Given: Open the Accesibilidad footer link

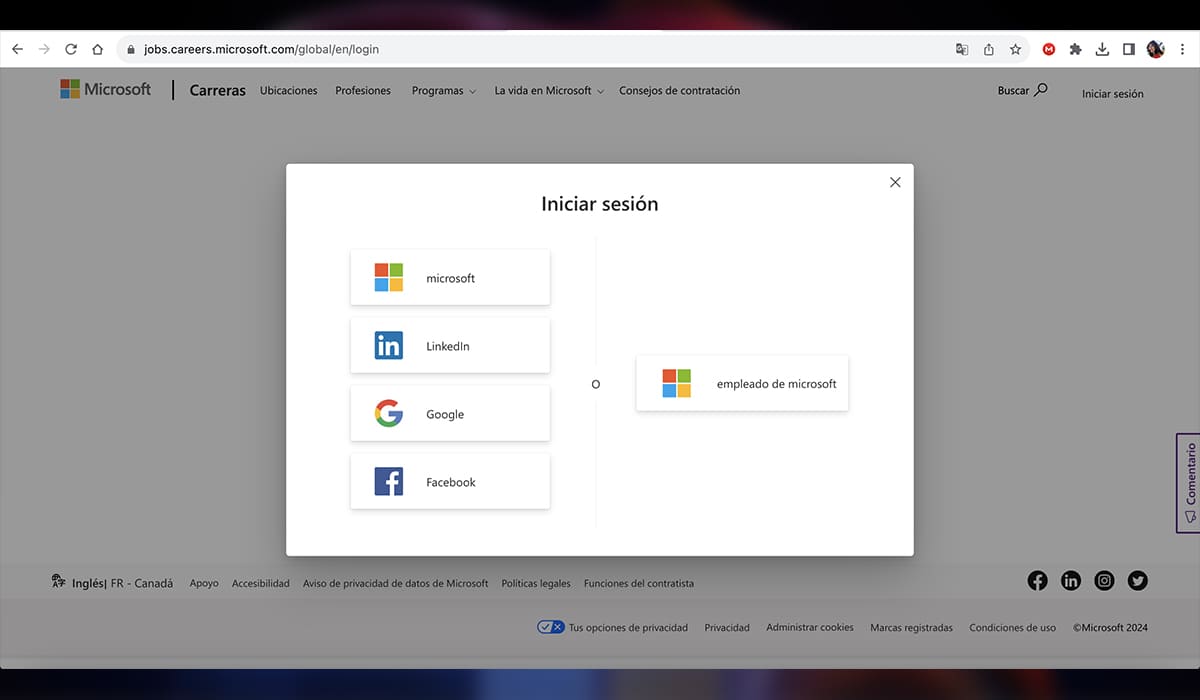Looking at the screenshot, I should pos(261,583).
